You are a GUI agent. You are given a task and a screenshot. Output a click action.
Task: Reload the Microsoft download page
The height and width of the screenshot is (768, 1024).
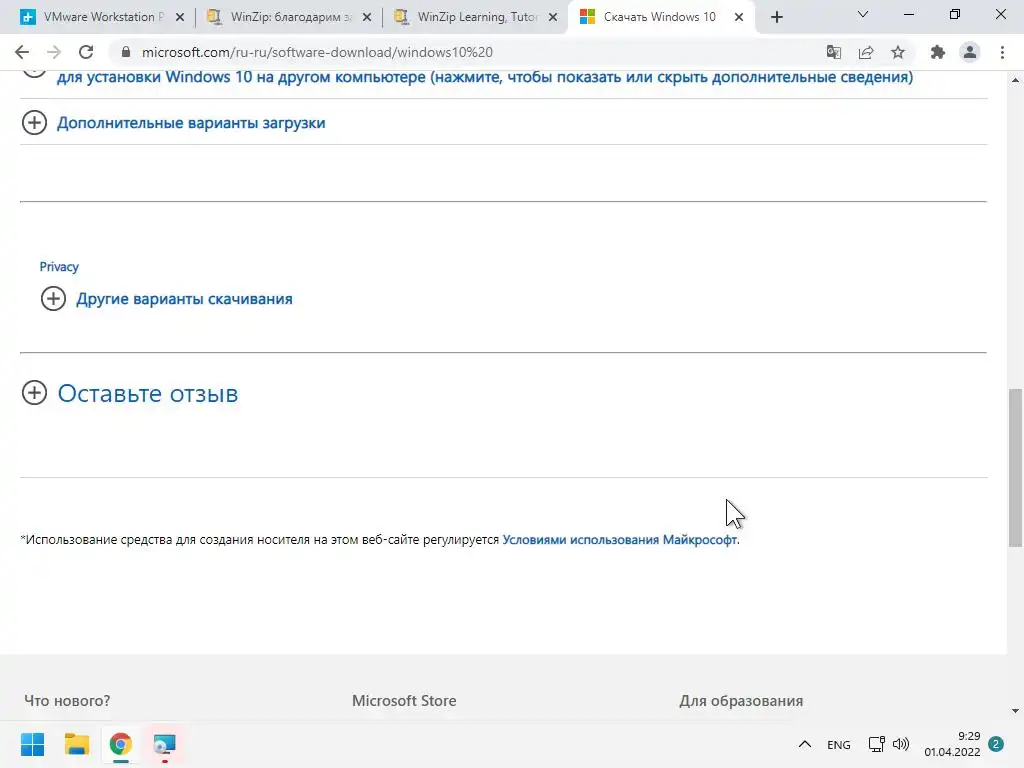click(86, 52)
